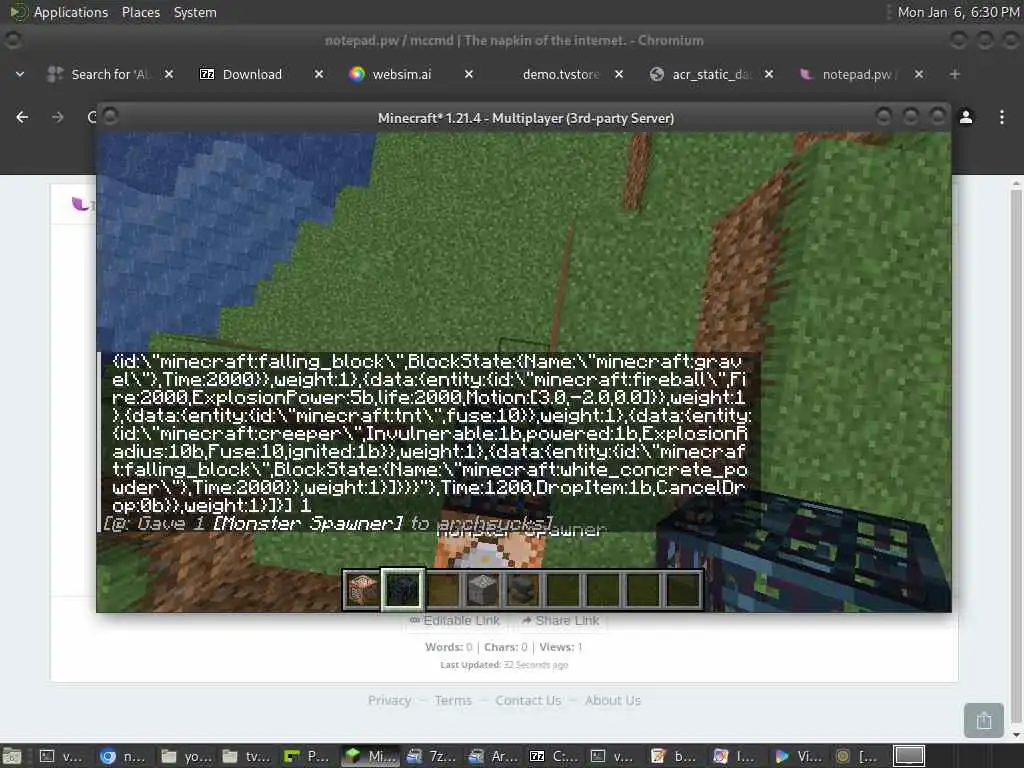The image size is (1024, 768).
Task: Select the dark item in fifth hotbar slot
Action: pos(523,589)
